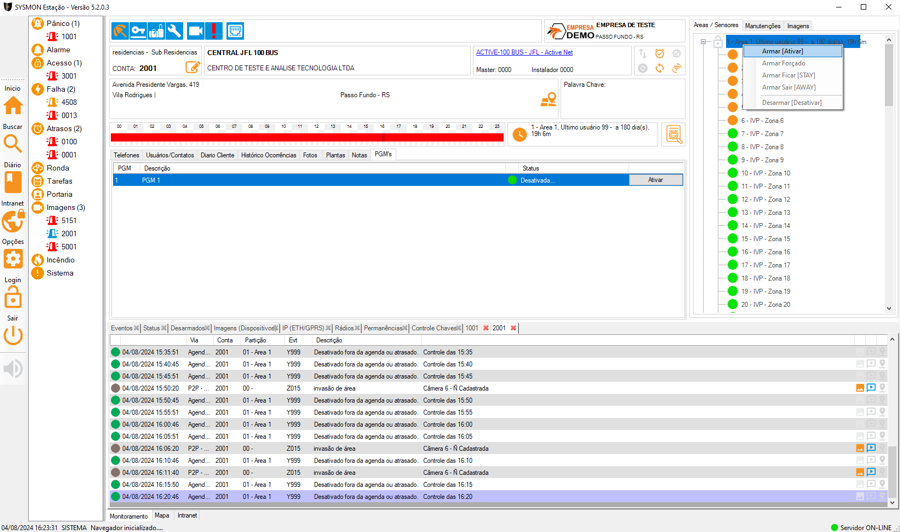
Task: Click the Início home icon in sidebar
Action: [13, 106]
